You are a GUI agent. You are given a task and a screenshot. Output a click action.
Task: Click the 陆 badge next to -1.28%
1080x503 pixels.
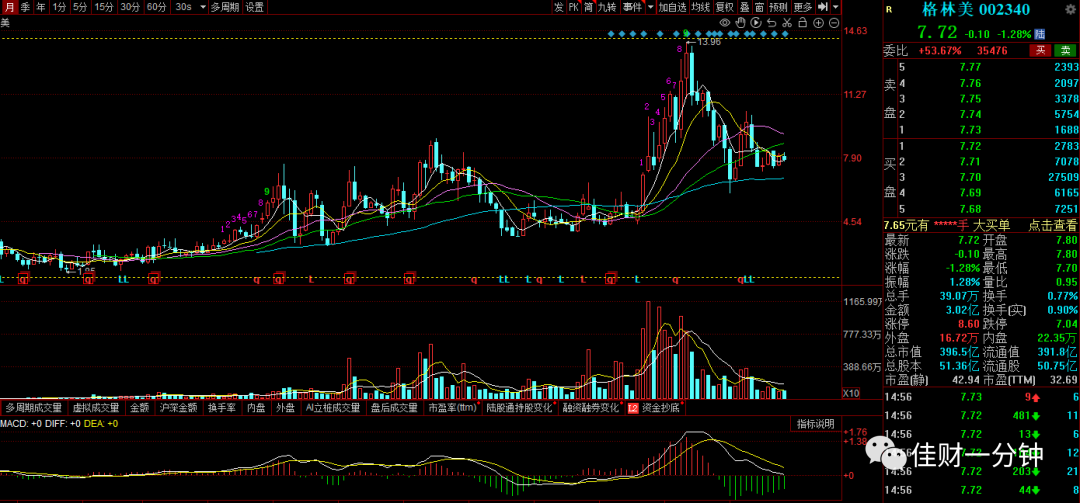pyautogui.click(x=1039, y=33)
